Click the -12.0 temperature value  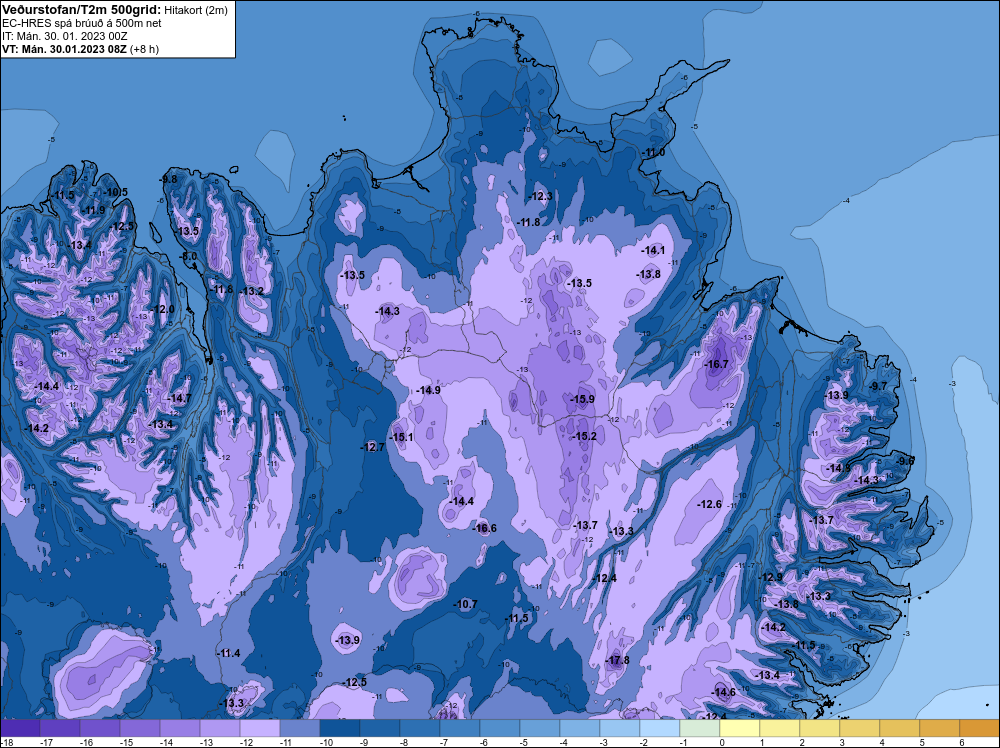(x=162, y=309)
